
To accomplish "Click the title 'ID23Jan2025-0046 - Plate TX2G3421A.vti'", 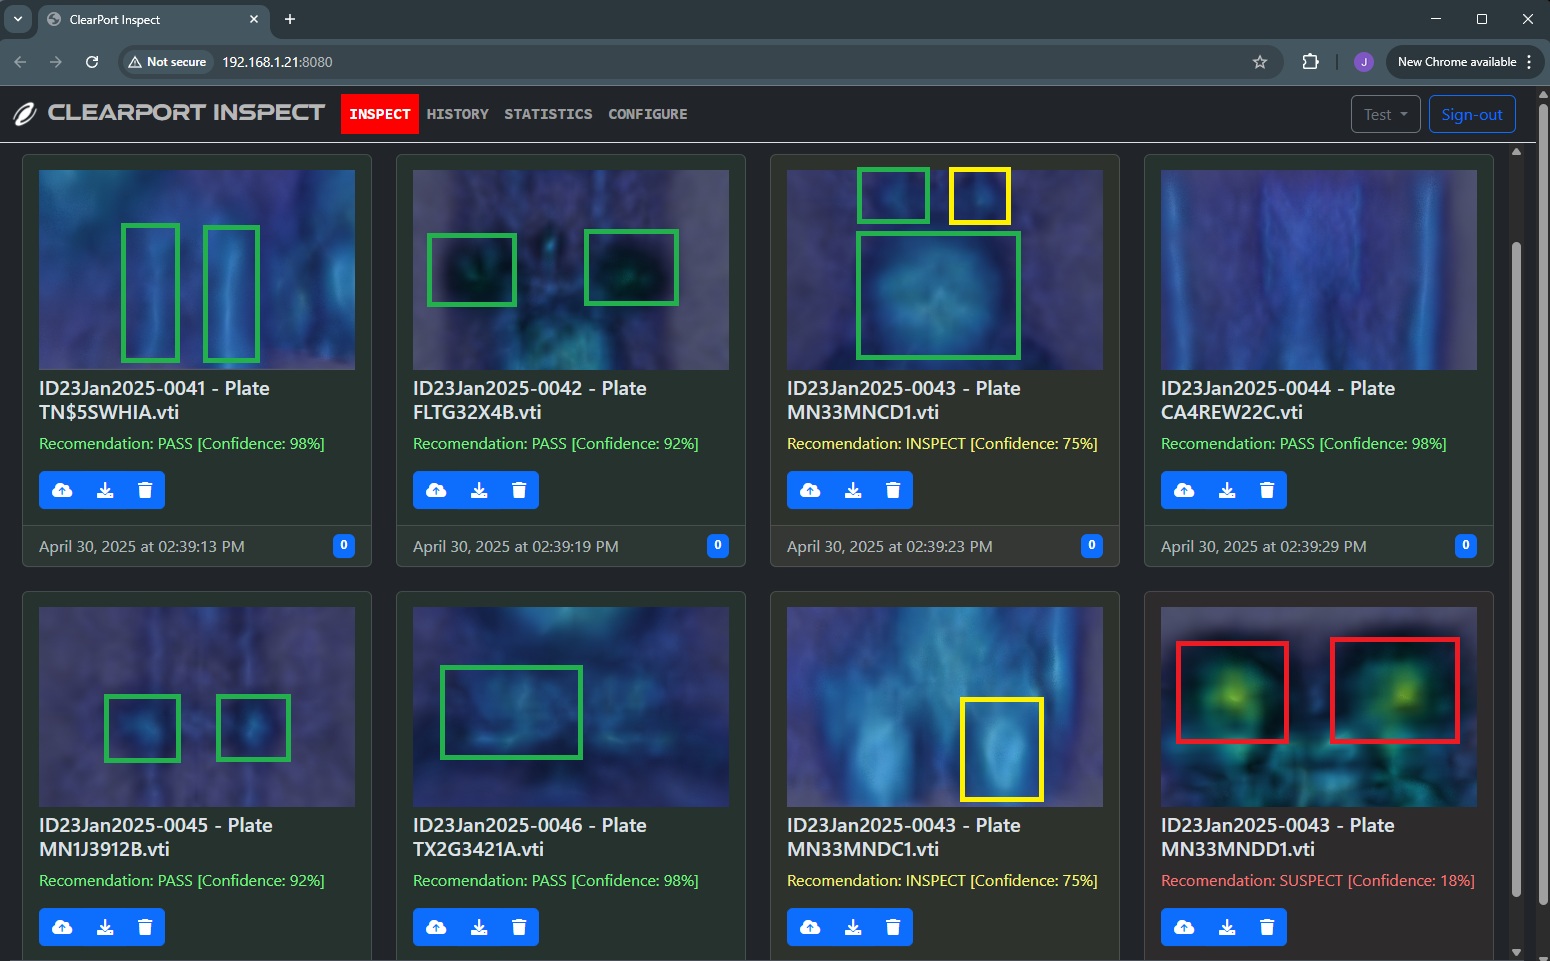I will (x=530, y=837).
